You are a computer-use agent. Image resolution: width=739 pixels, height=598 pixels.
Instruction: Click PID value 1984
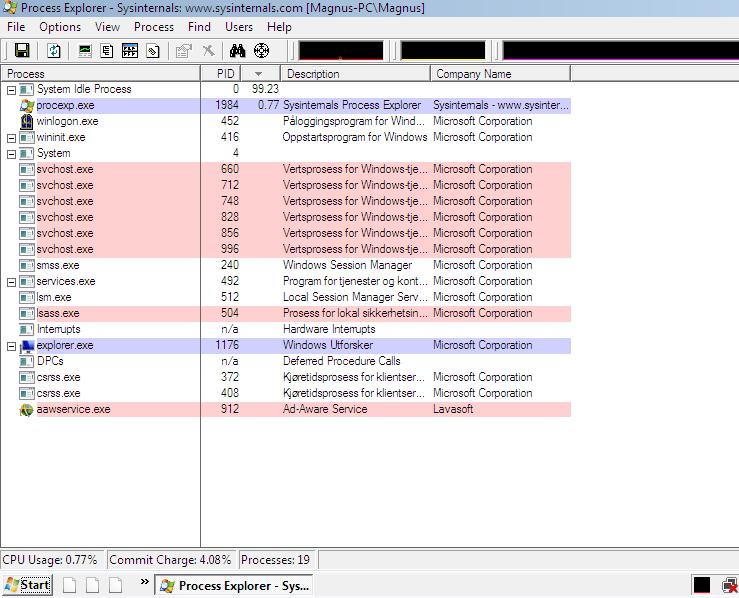[227, 105]
